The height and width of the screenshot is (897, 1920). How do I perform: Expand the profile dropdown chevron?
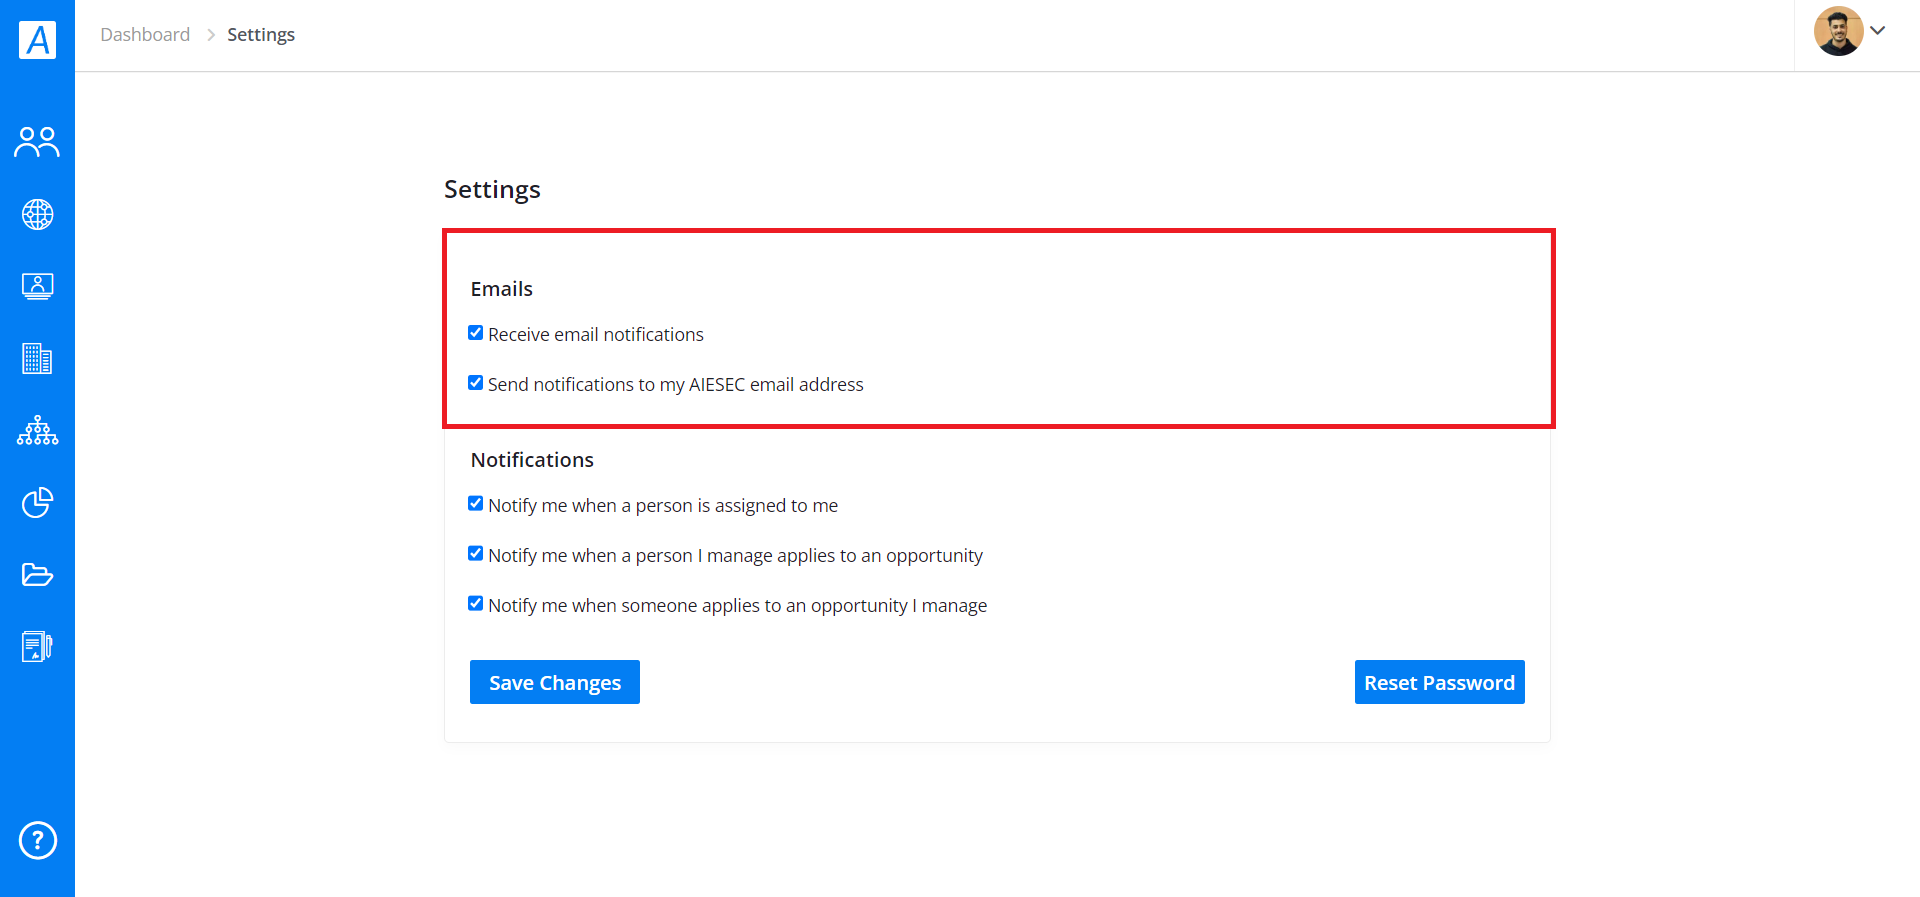(x=1878, y=31)
